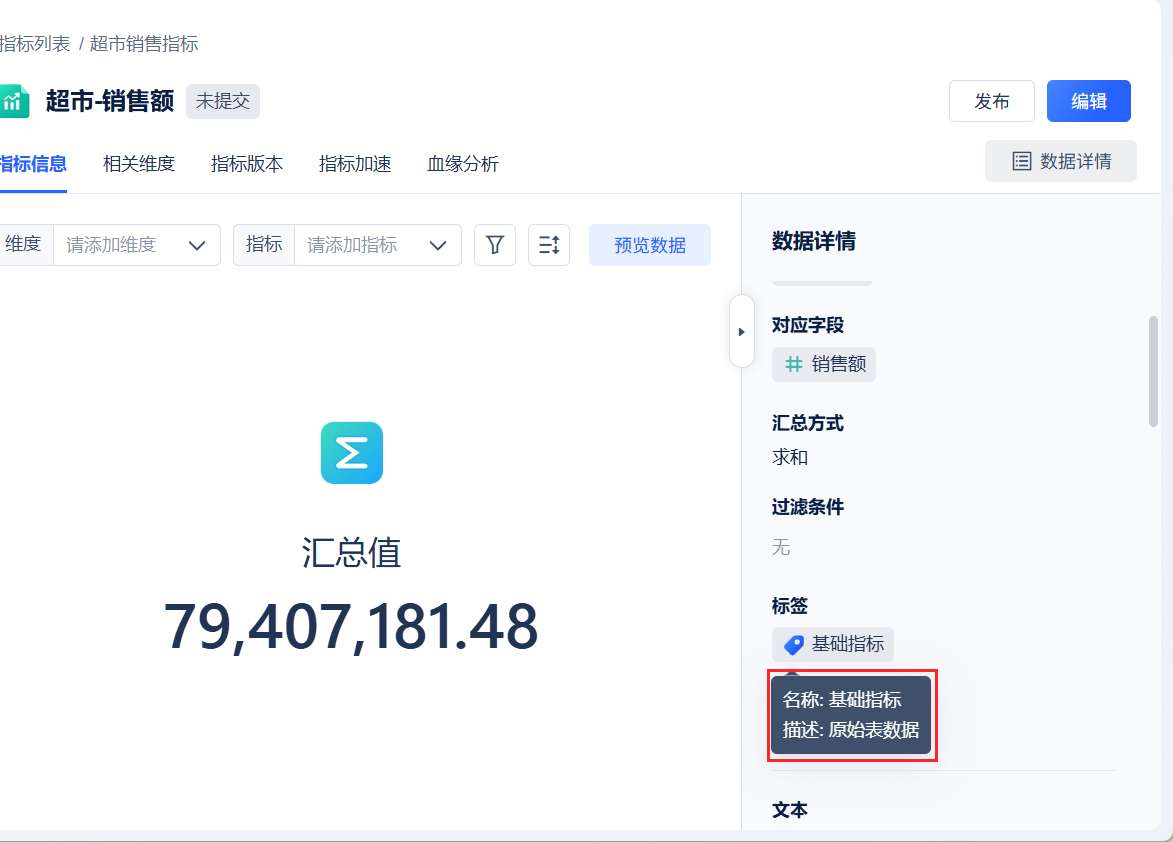Image resolution: width=1173 pixels, height=842 pixels.
Task: Click the 汇总方式 section label
Action: click(808, 423)
